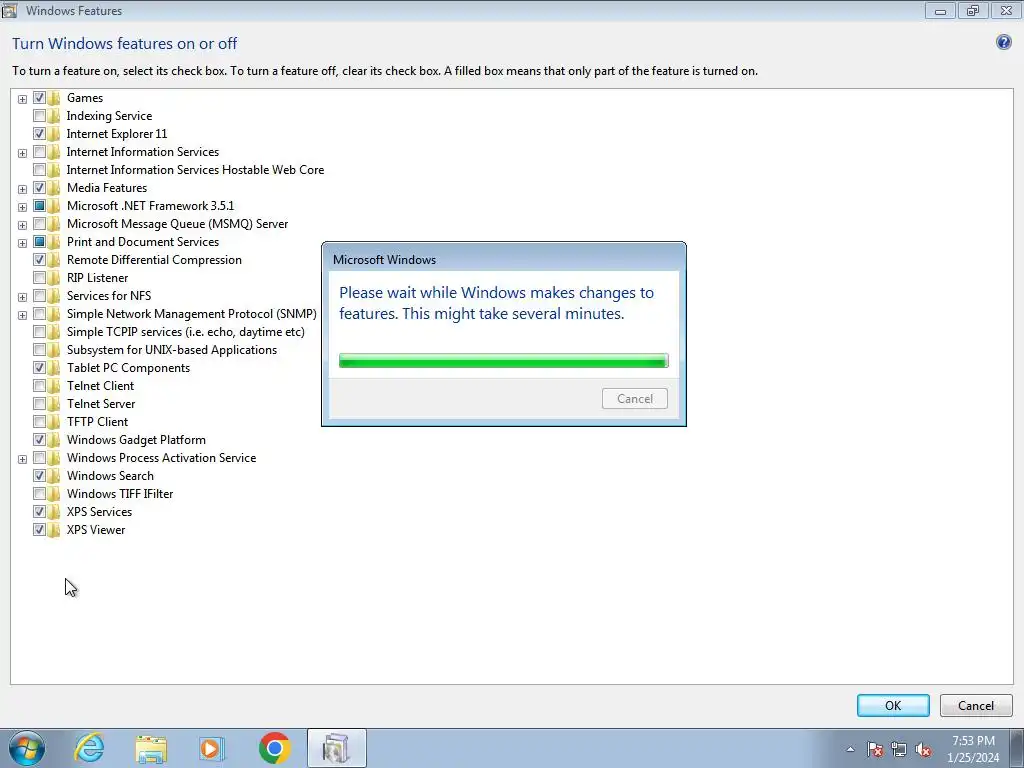Expand the Simple Network Management Protocol node
This screenshot has height=768, width=1024.
pyautogui.click(x=22, y=315)
